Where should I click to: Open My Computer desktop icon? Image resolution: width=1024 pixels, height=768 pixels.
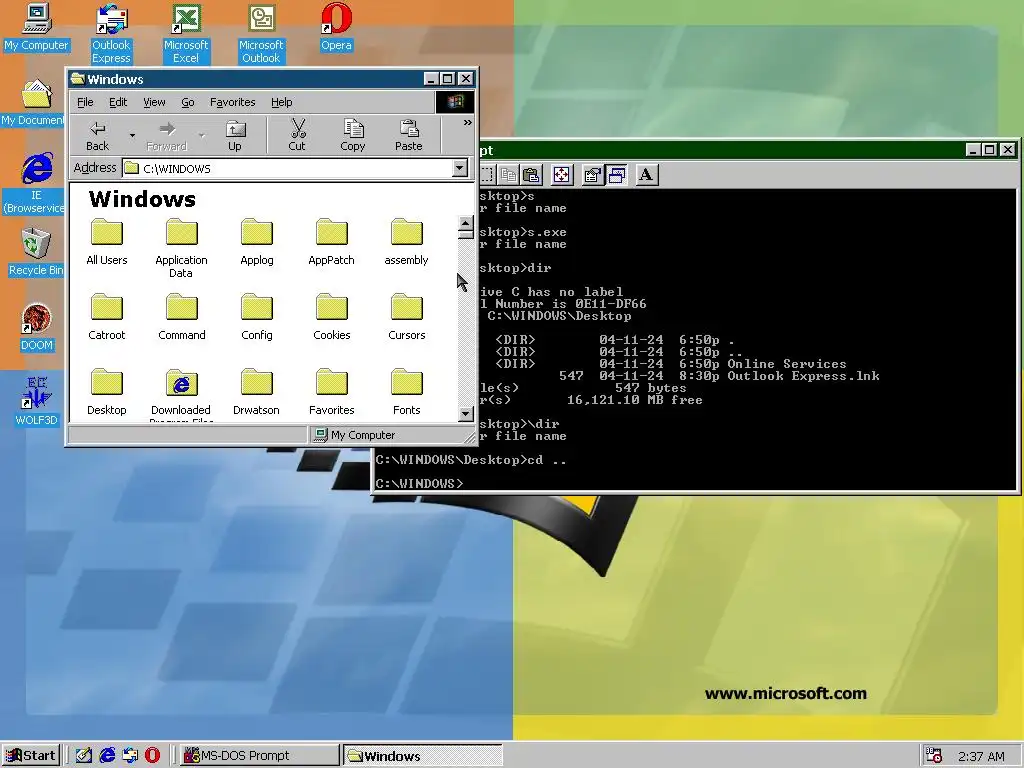[37, 27]
